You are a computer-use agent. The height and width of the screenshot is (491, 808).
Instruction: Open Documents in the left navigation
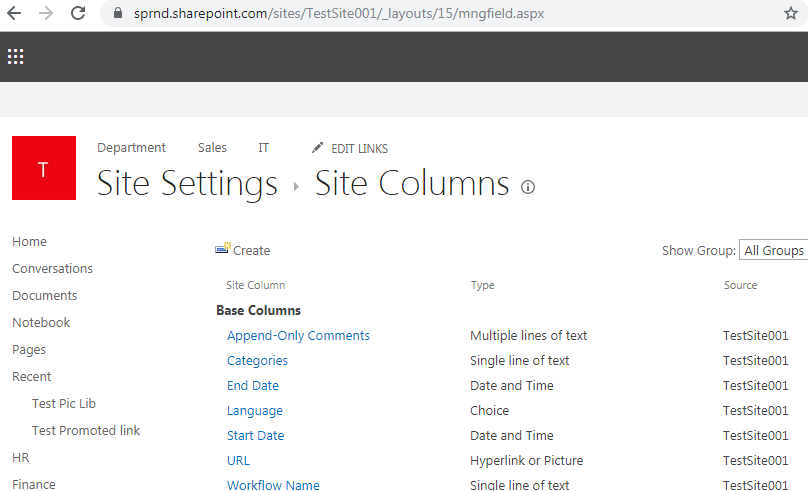click(x=45, y=295)
